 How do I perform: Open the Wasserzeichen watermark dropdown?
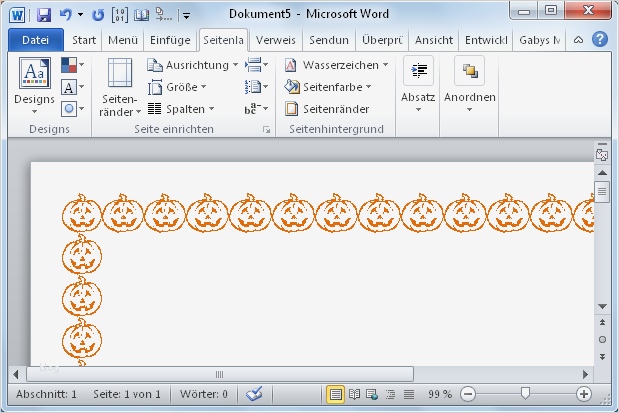pos(336,65)
